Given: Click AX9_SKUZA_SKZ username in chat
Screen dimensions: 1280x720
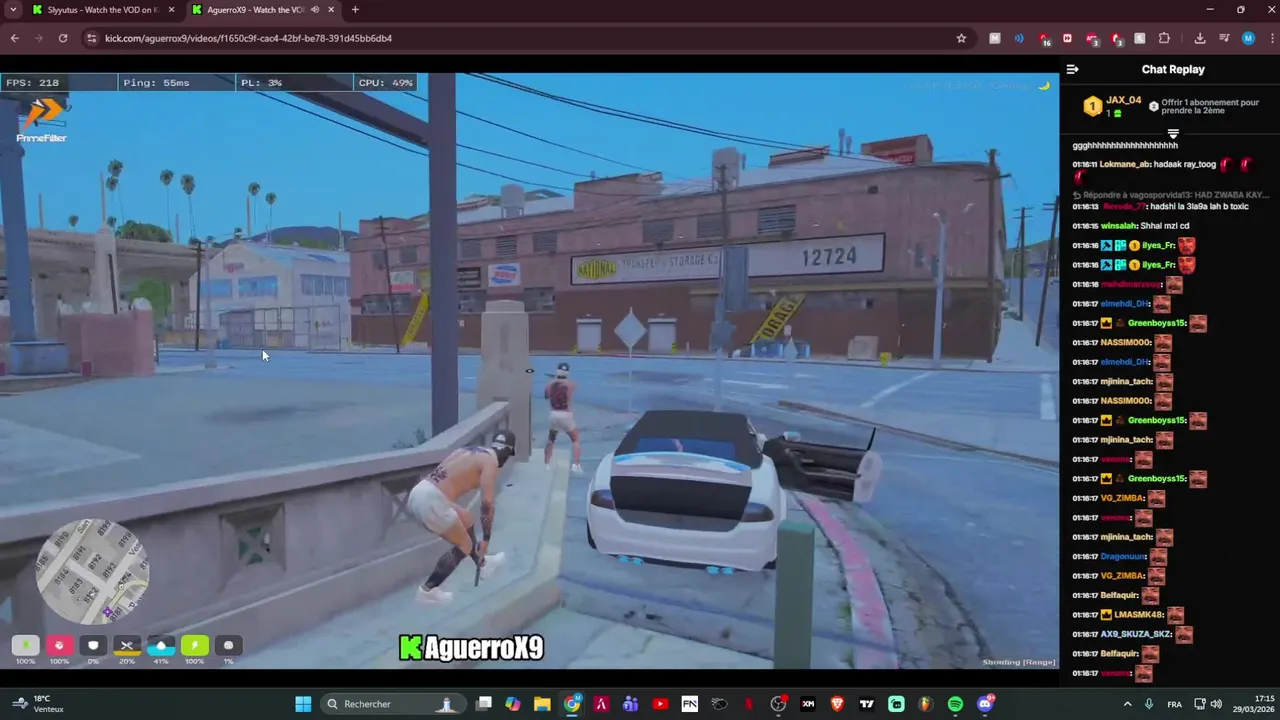Looking at the screenshot, I should coord(1136,634).
